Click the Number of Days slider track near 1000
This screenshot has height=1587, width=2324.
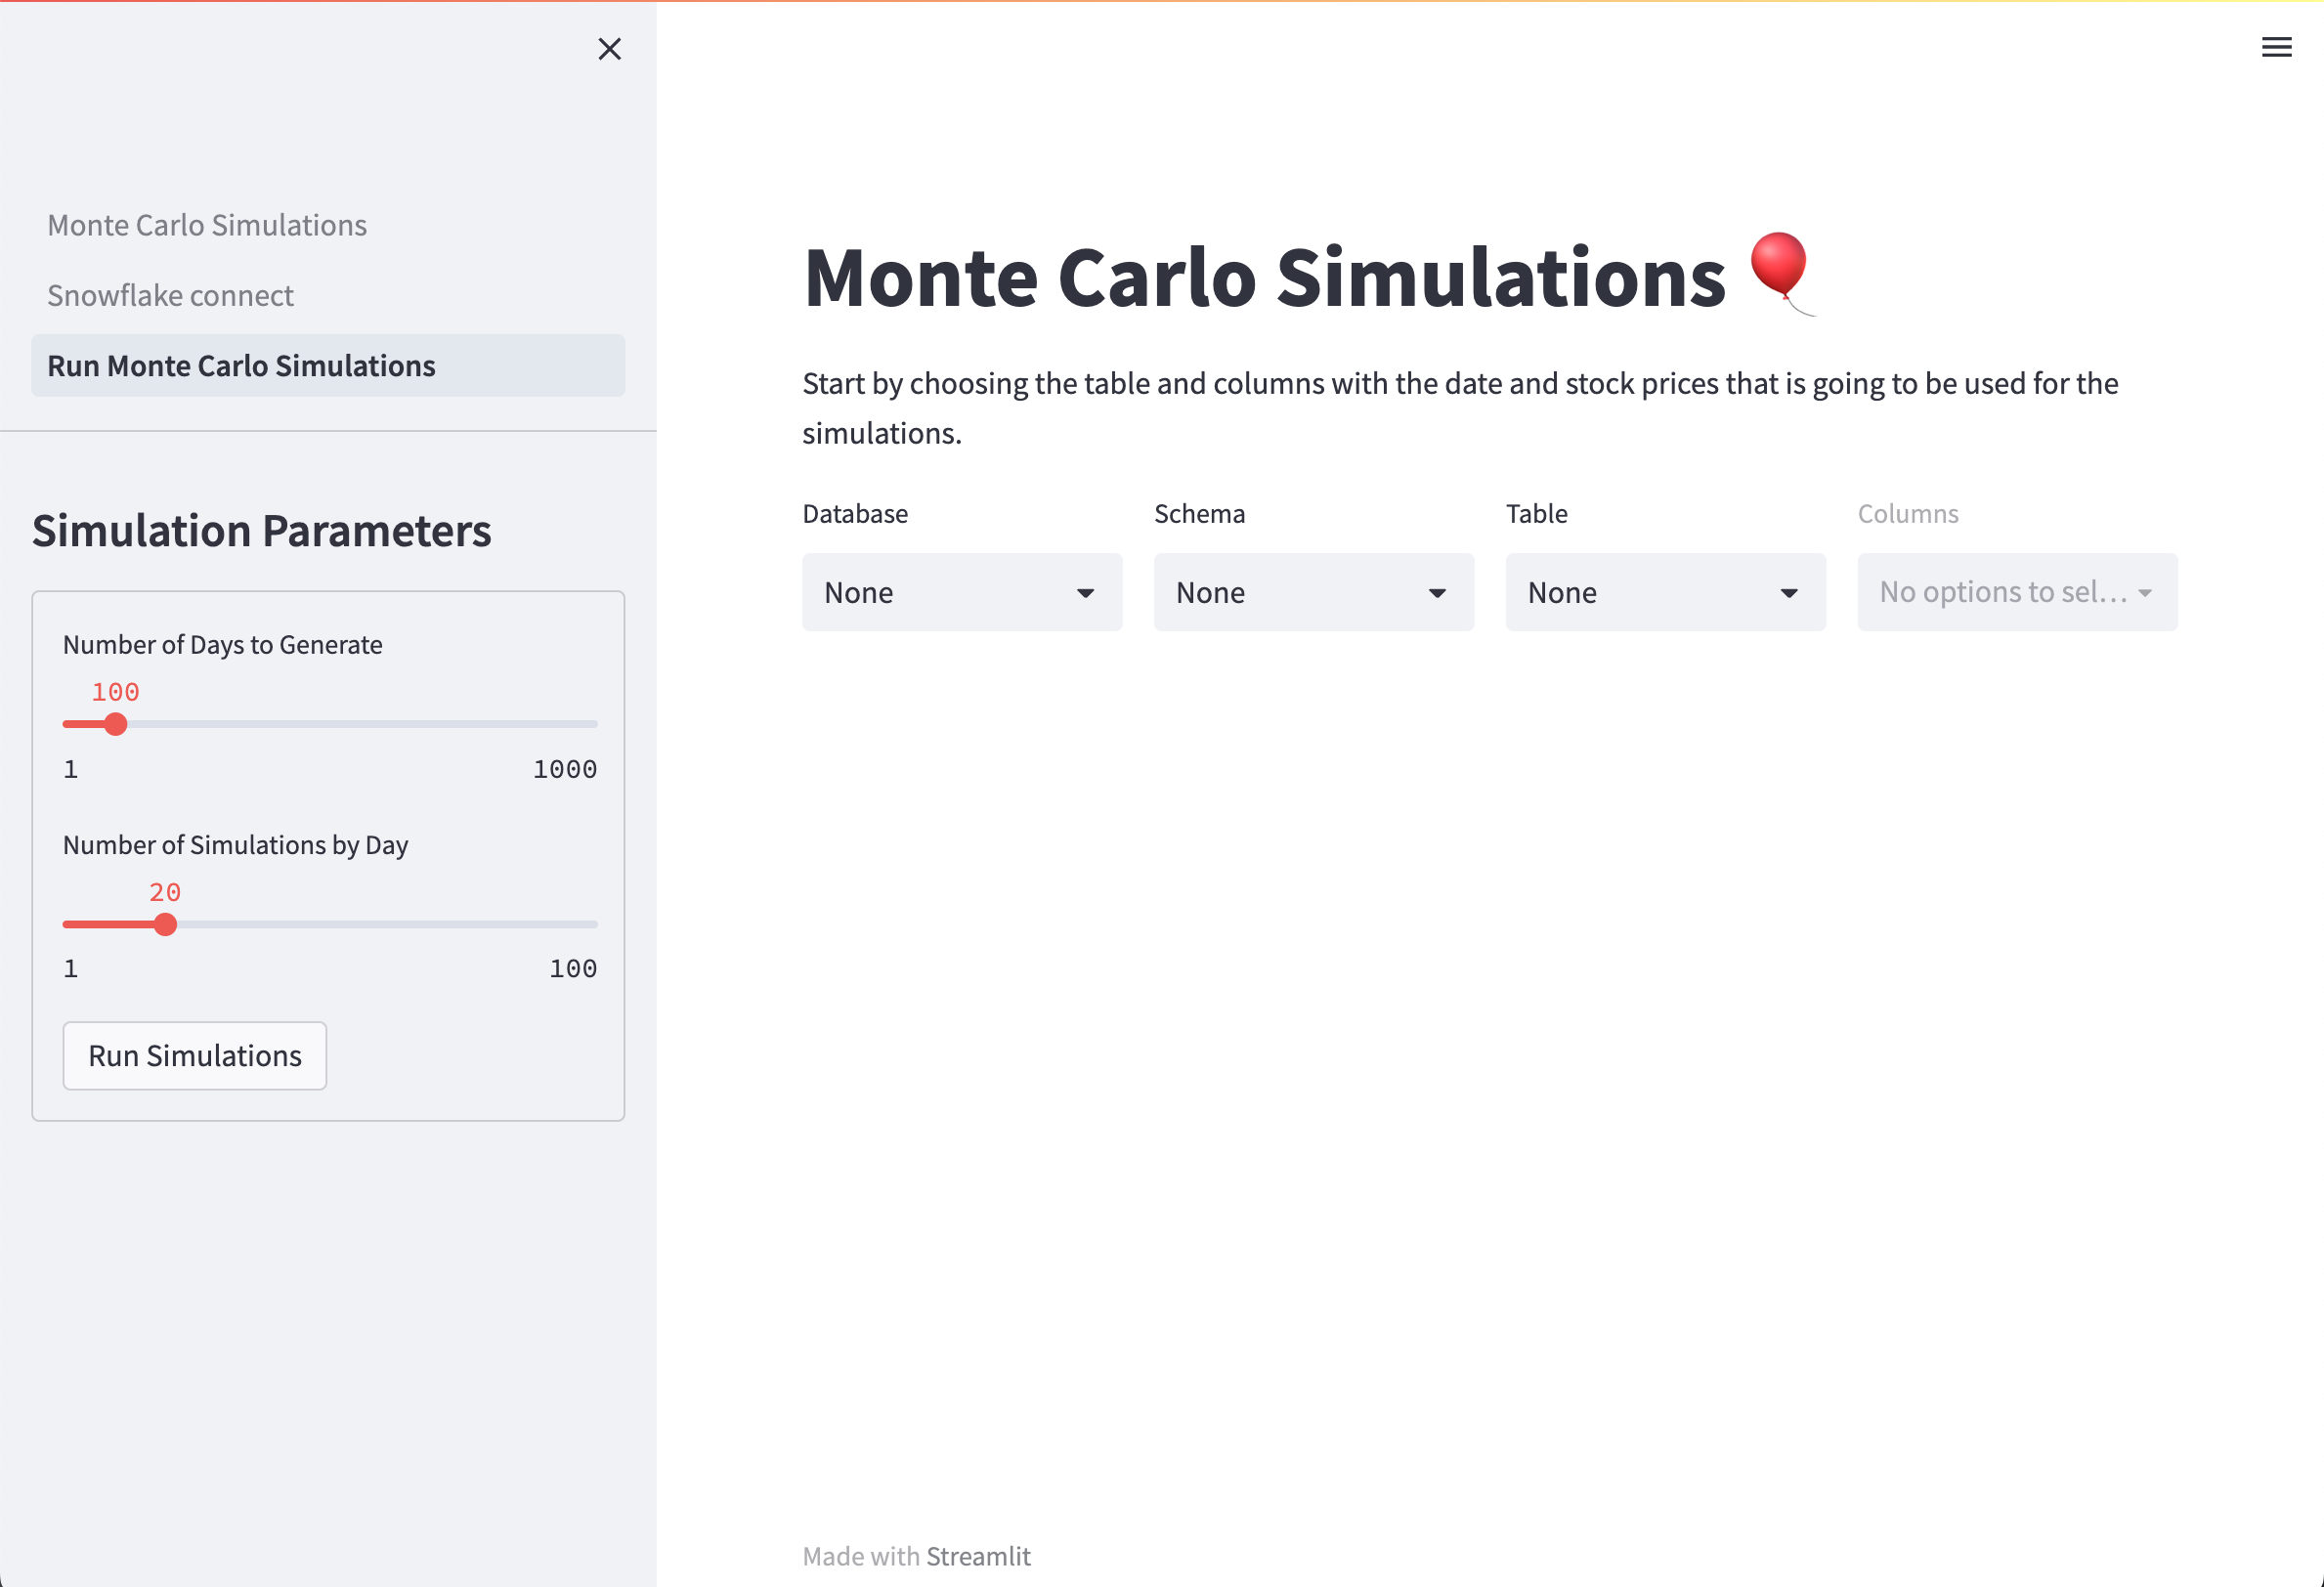(x=590, y=724)
